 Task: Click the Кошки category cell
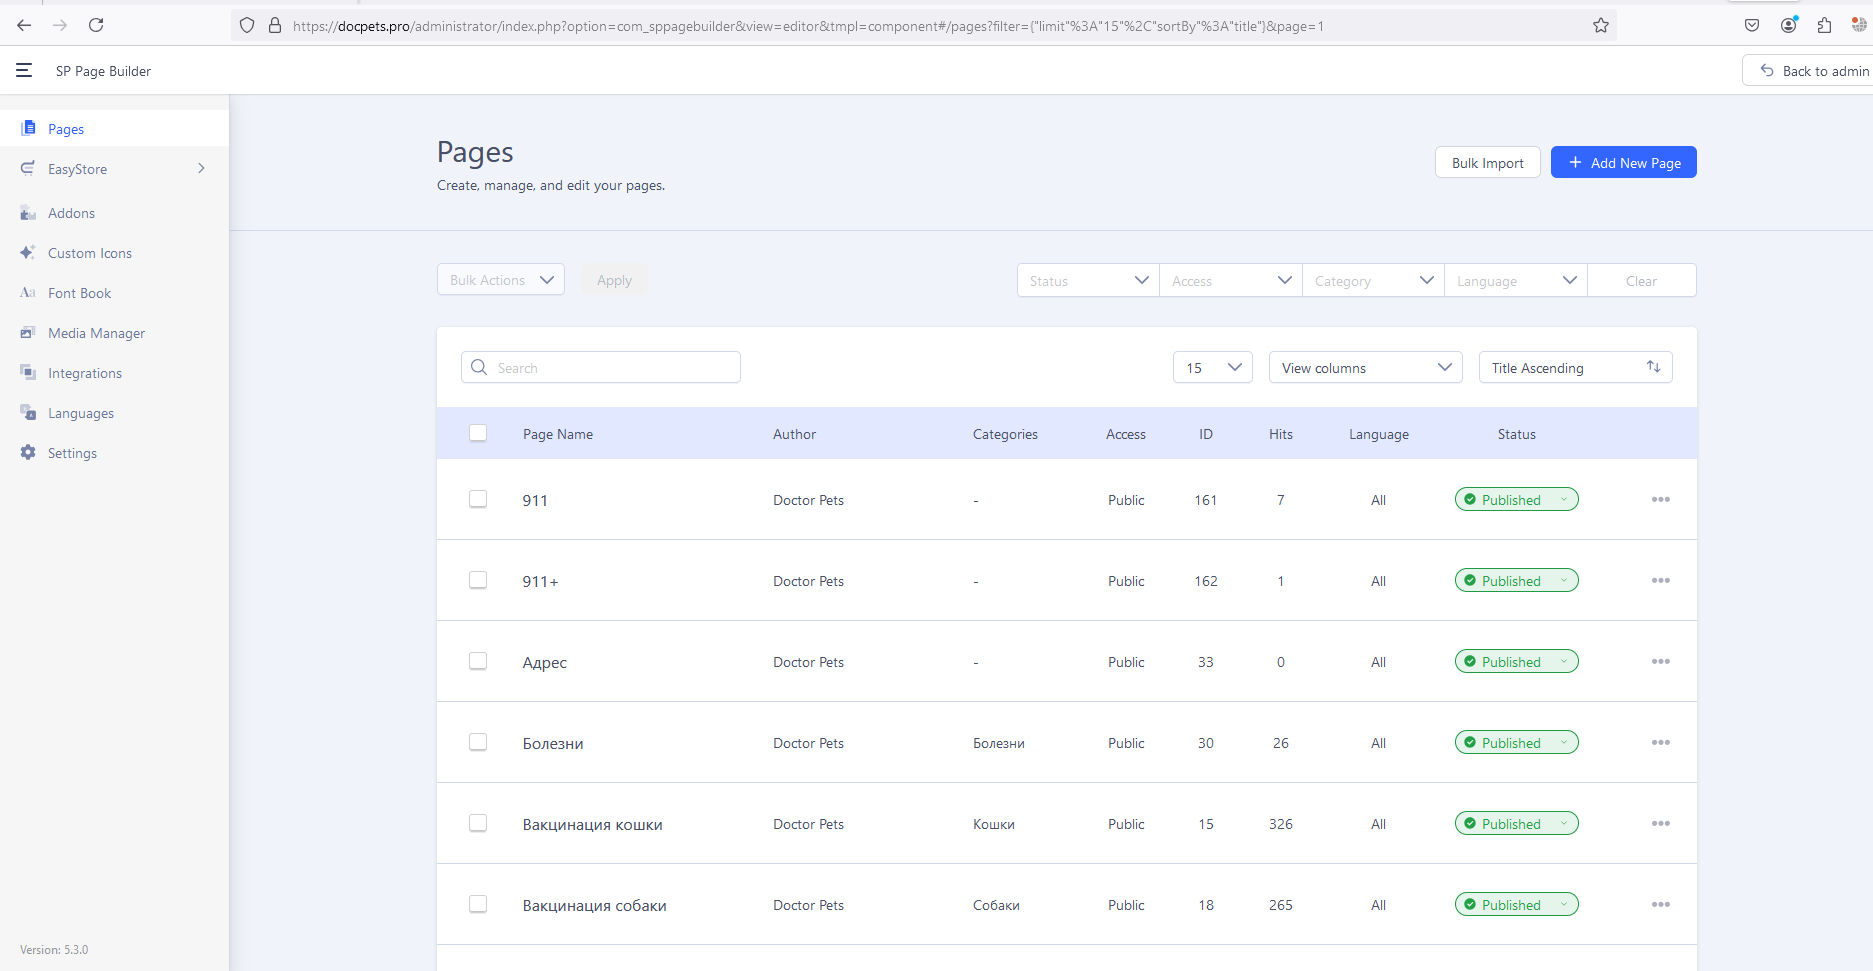[994, 824]
